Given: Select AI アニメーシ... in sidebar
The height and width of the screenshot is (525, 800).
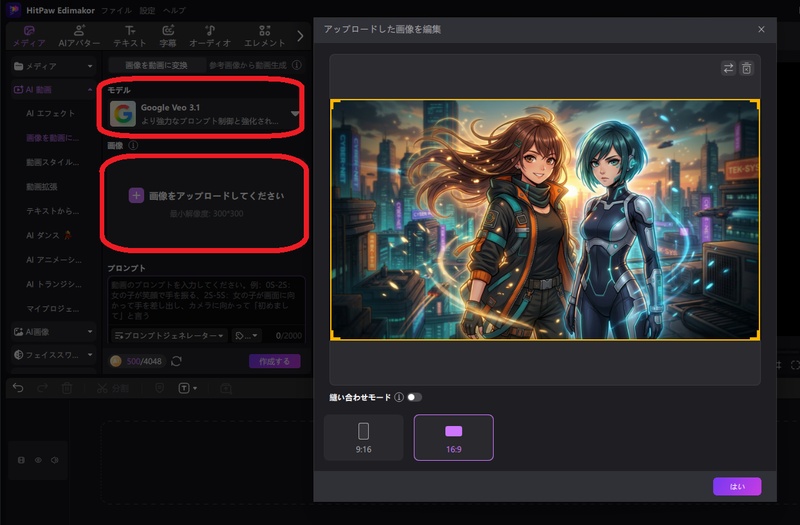Looking at the screenshot, I should click(x=54, y=260).
